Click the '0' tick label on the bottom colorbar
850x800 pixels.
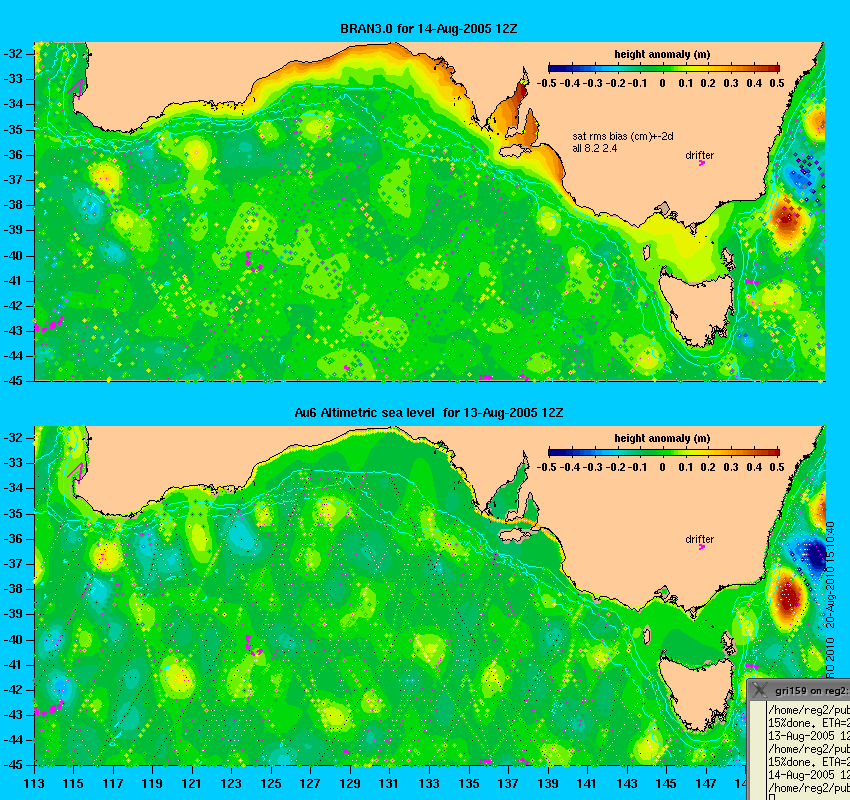point(662,467)
